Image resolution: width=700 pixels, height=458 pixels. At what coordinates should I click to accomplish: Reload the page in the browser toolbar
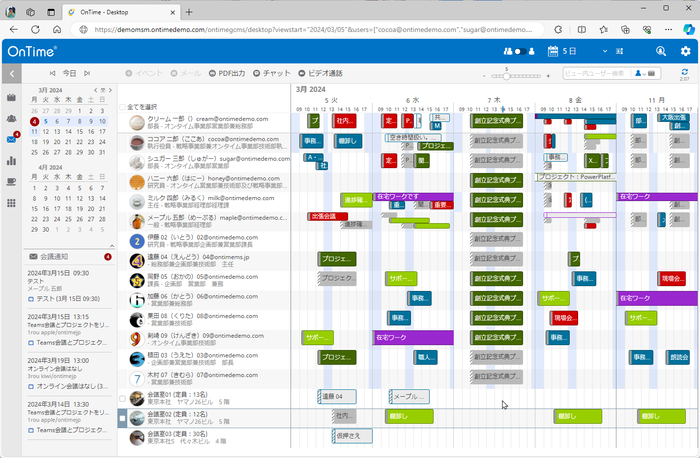pyautogui.click(x=35, y=29)
